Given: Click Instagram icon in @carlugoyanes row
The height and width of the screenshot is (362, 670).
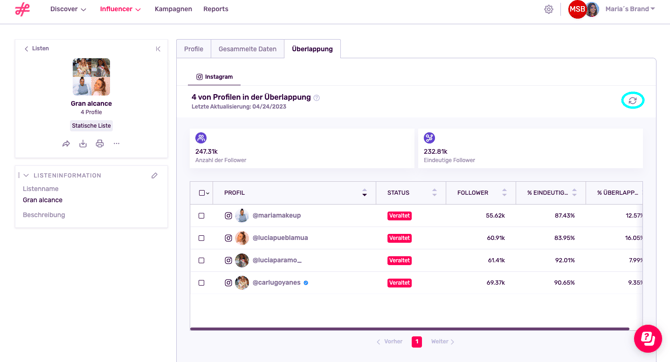Looking at the screenshot, I should tap(228, 283).
